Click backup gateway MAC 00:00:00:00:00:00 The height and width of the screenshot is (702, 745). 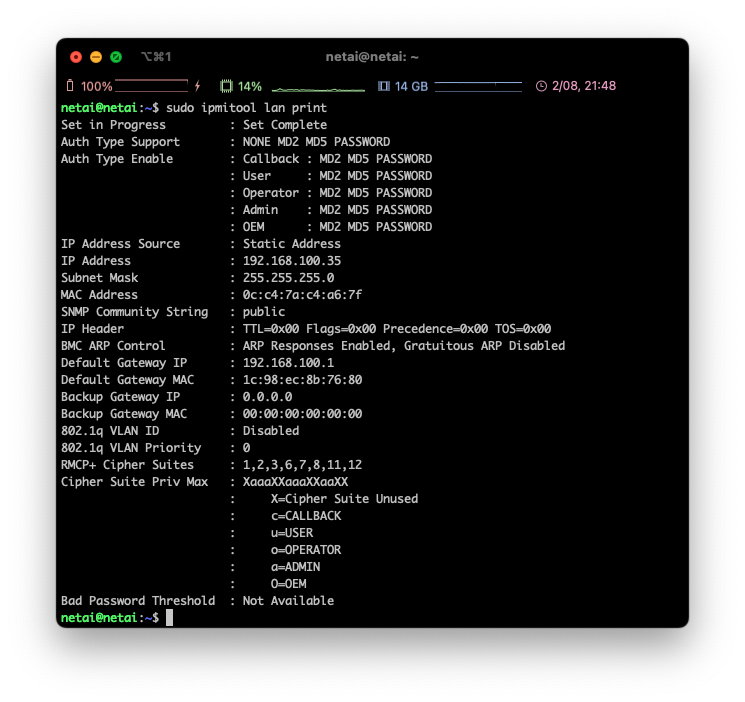[x=303, y=414]
